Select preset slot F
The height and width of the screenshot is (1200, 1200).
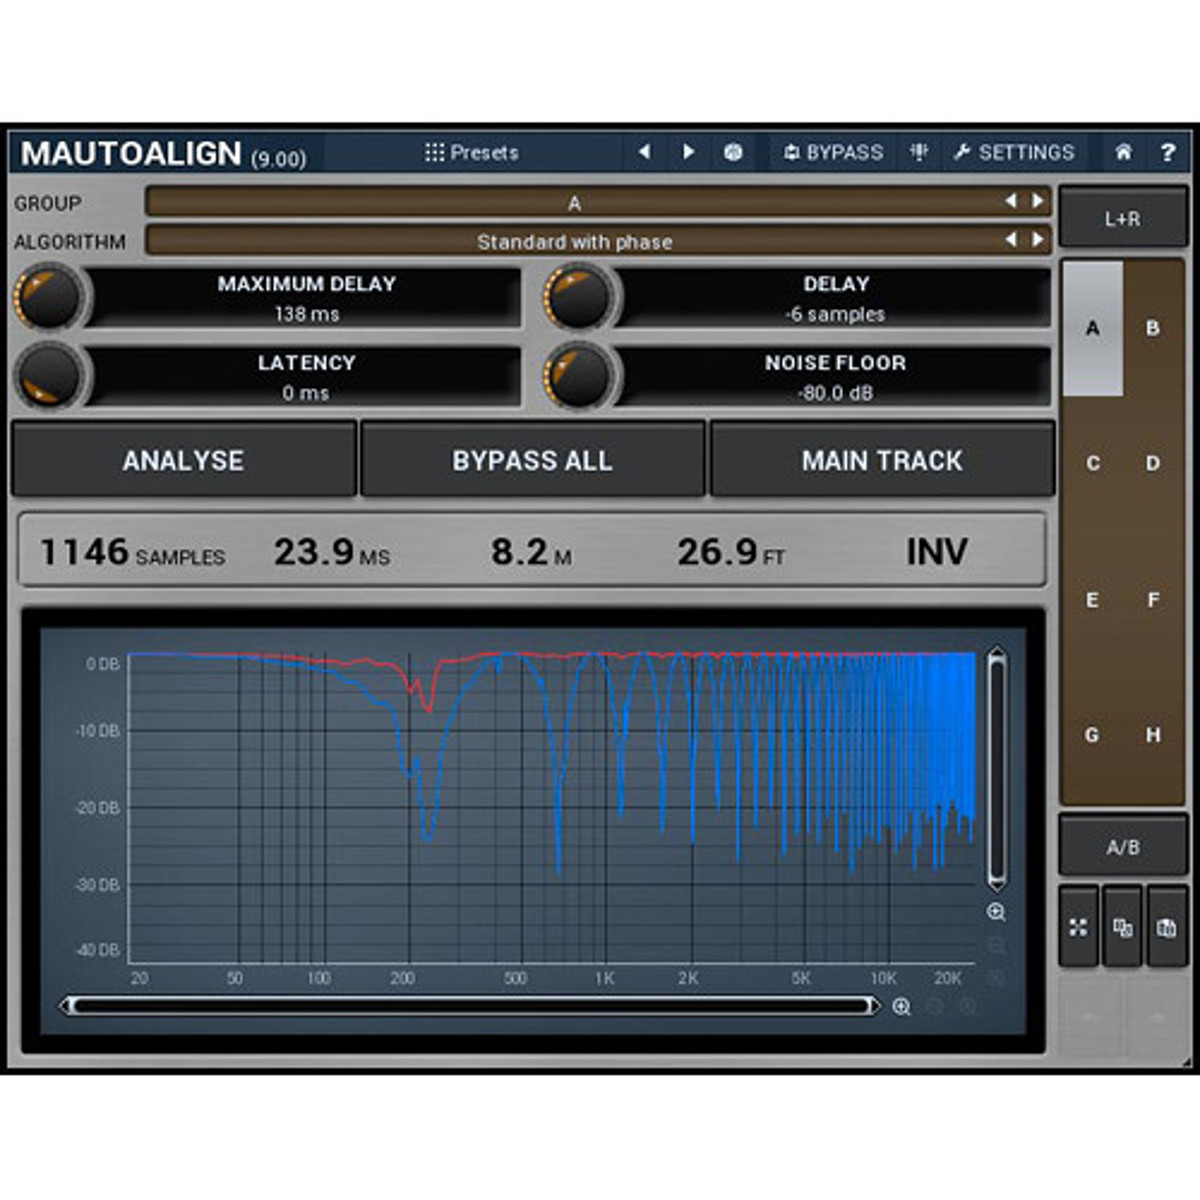click(1153, 600)
